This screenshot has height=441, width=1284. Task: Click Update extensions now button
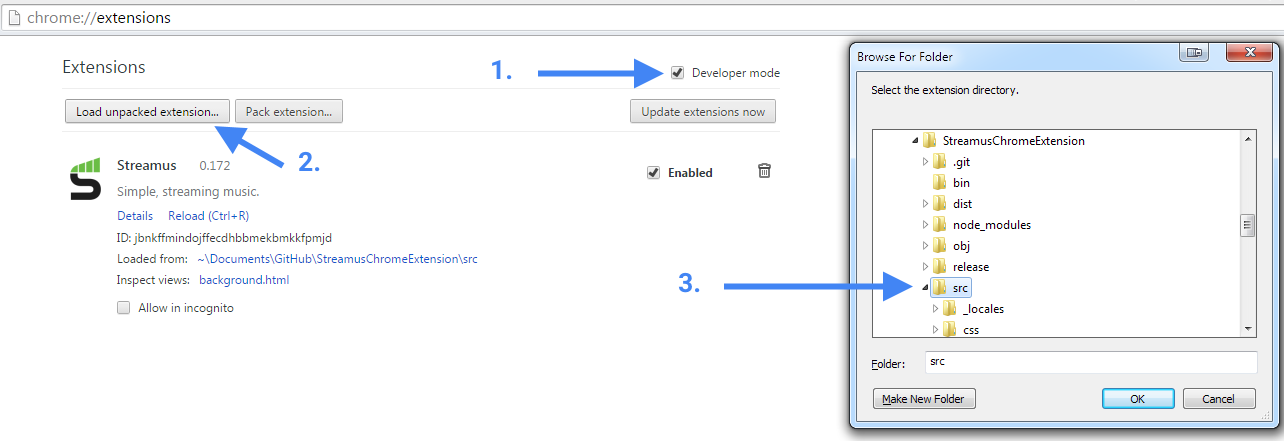coord(703,111)
